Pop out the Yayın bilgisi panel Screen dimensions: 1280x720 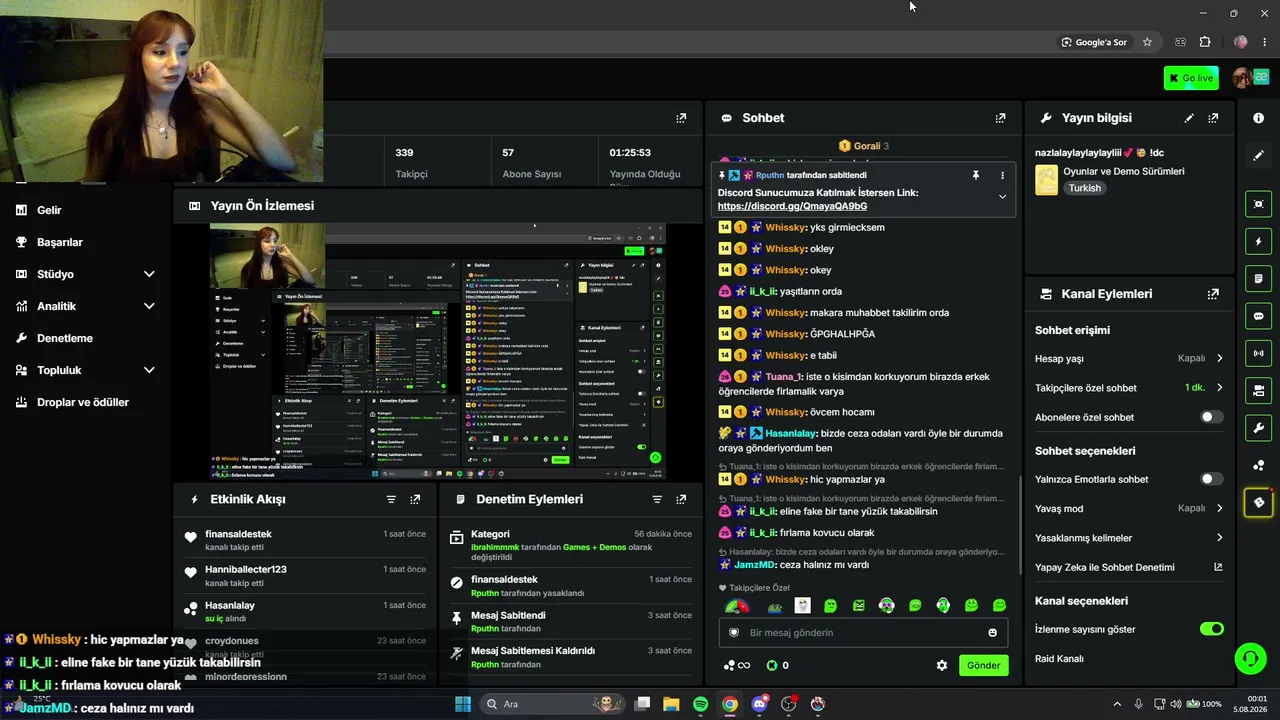click(1213, 118)
